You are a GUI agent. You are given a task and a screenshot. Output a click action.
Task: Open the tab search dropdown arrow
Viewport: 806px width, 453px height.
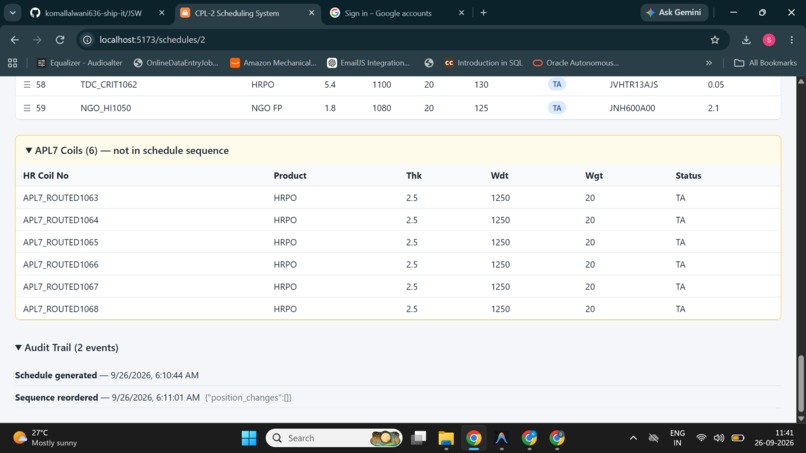click(13, 13)
